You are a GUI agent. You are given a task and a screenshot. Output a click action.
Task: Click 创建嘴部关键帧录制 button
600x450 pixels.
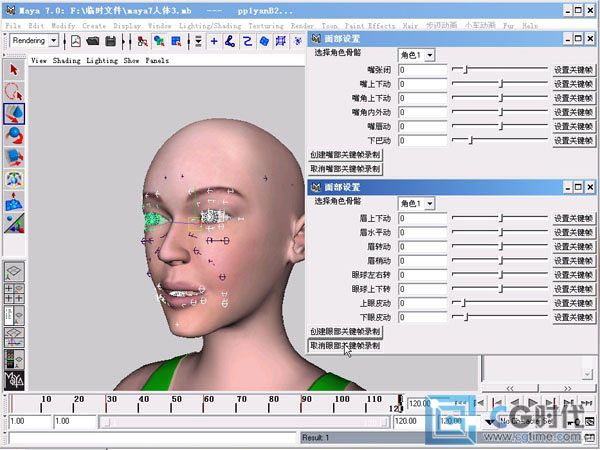pos(345,155)
